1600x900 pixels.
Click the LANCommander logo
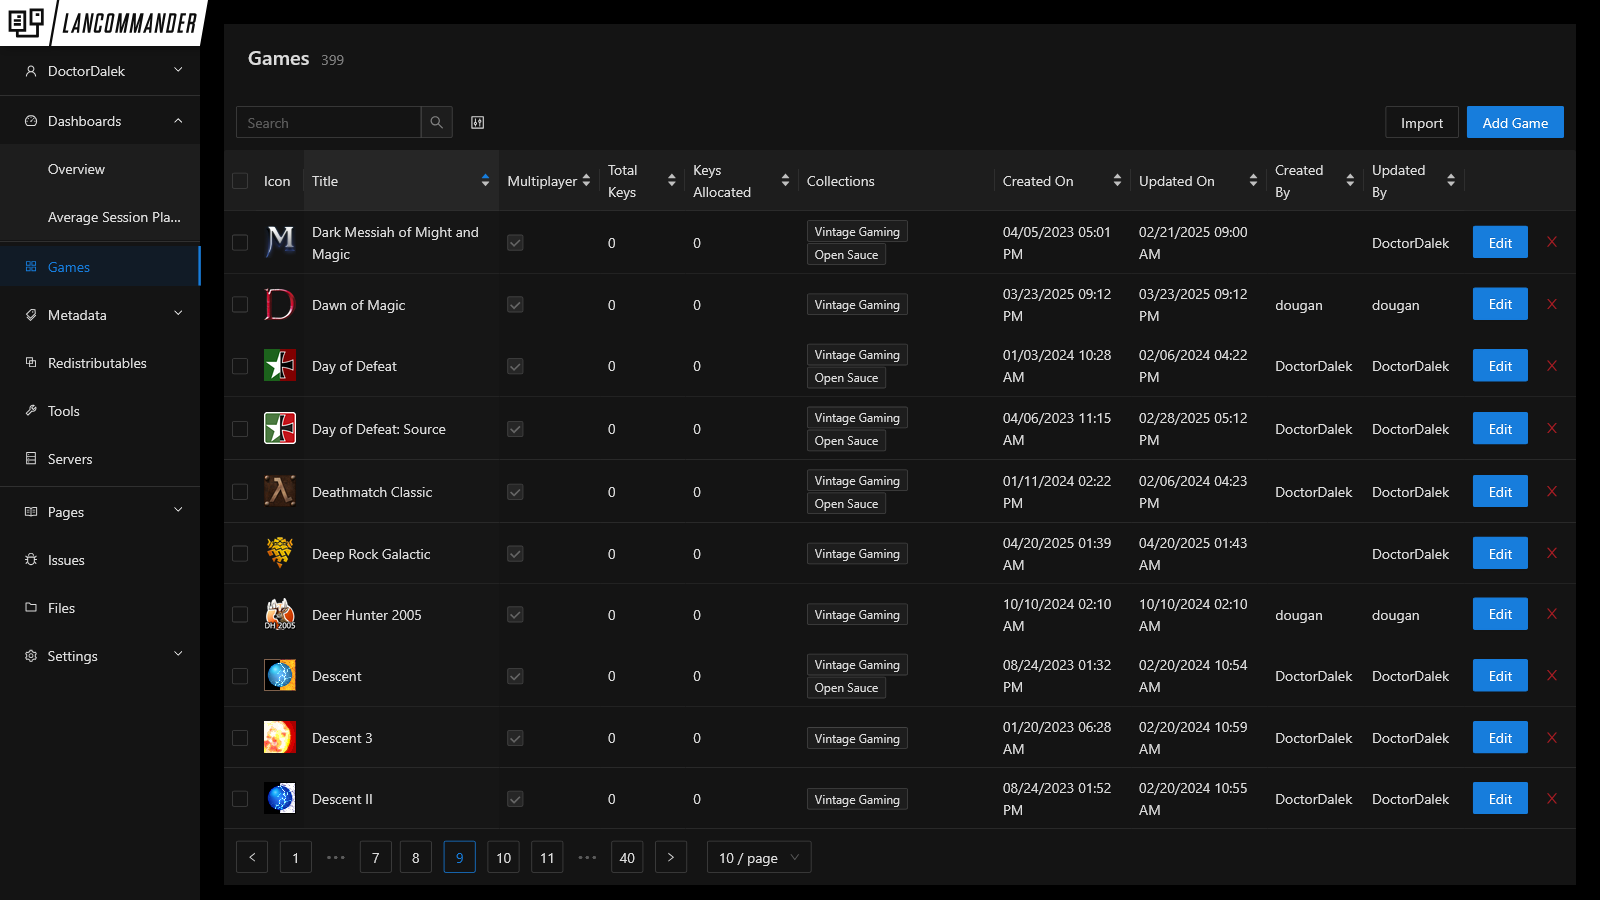click(102, 23)
